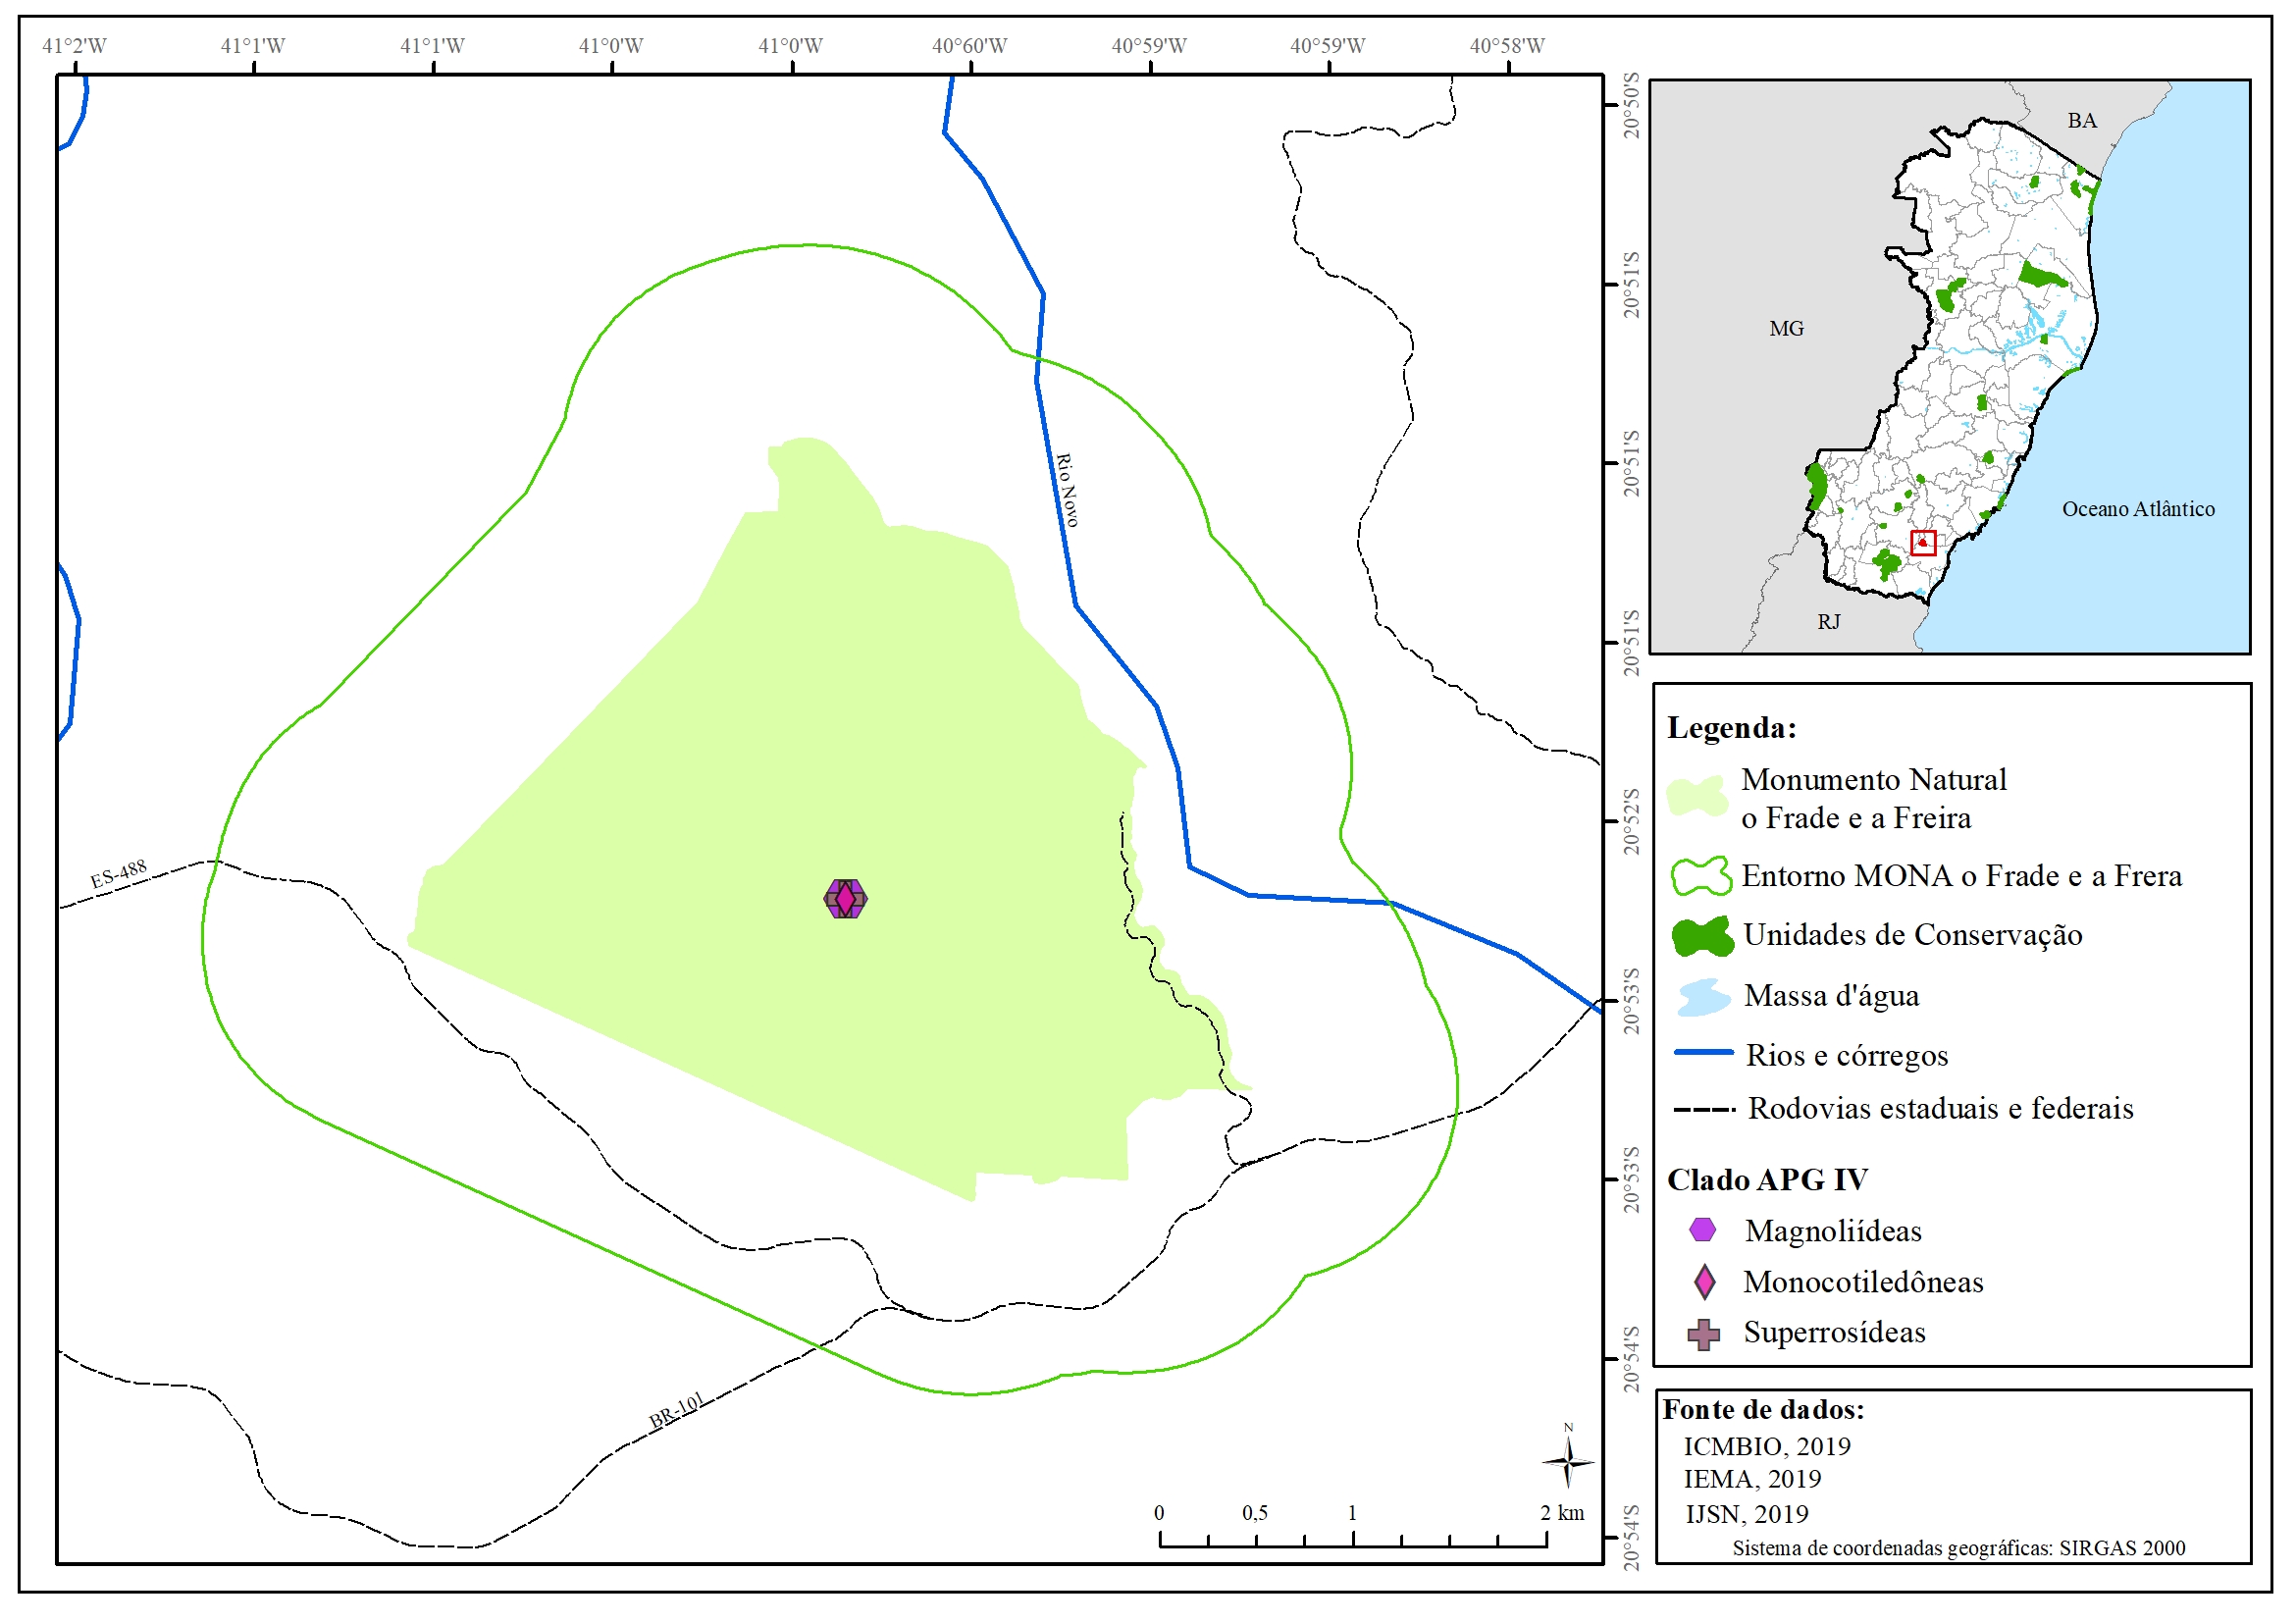The height and width of the screenshot is (1623, 2296).
Task: Click the Magnoliídeas purple hexagon legend symbol
Action: 1702,1230
